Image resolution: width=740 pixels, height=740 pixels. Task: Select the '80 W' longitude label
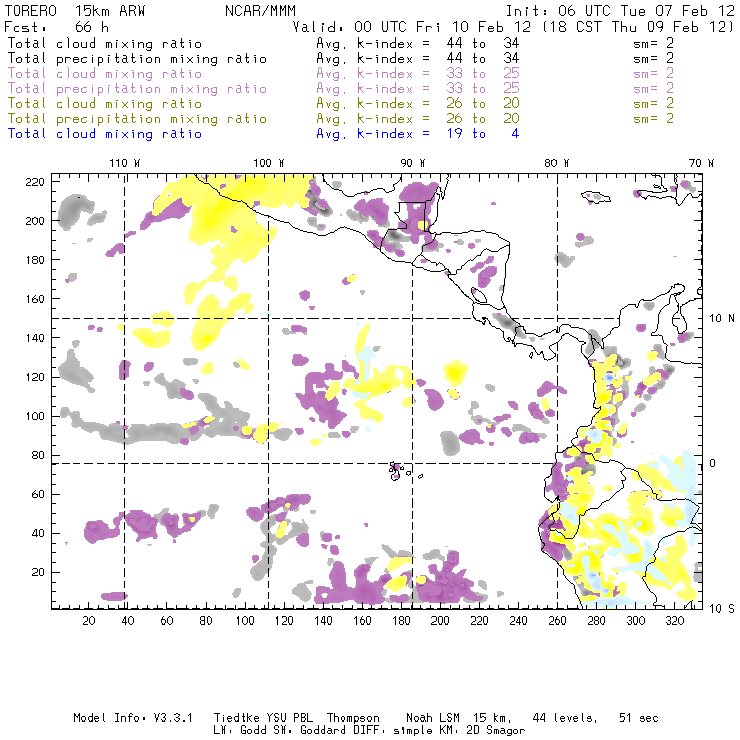[557, 163]
